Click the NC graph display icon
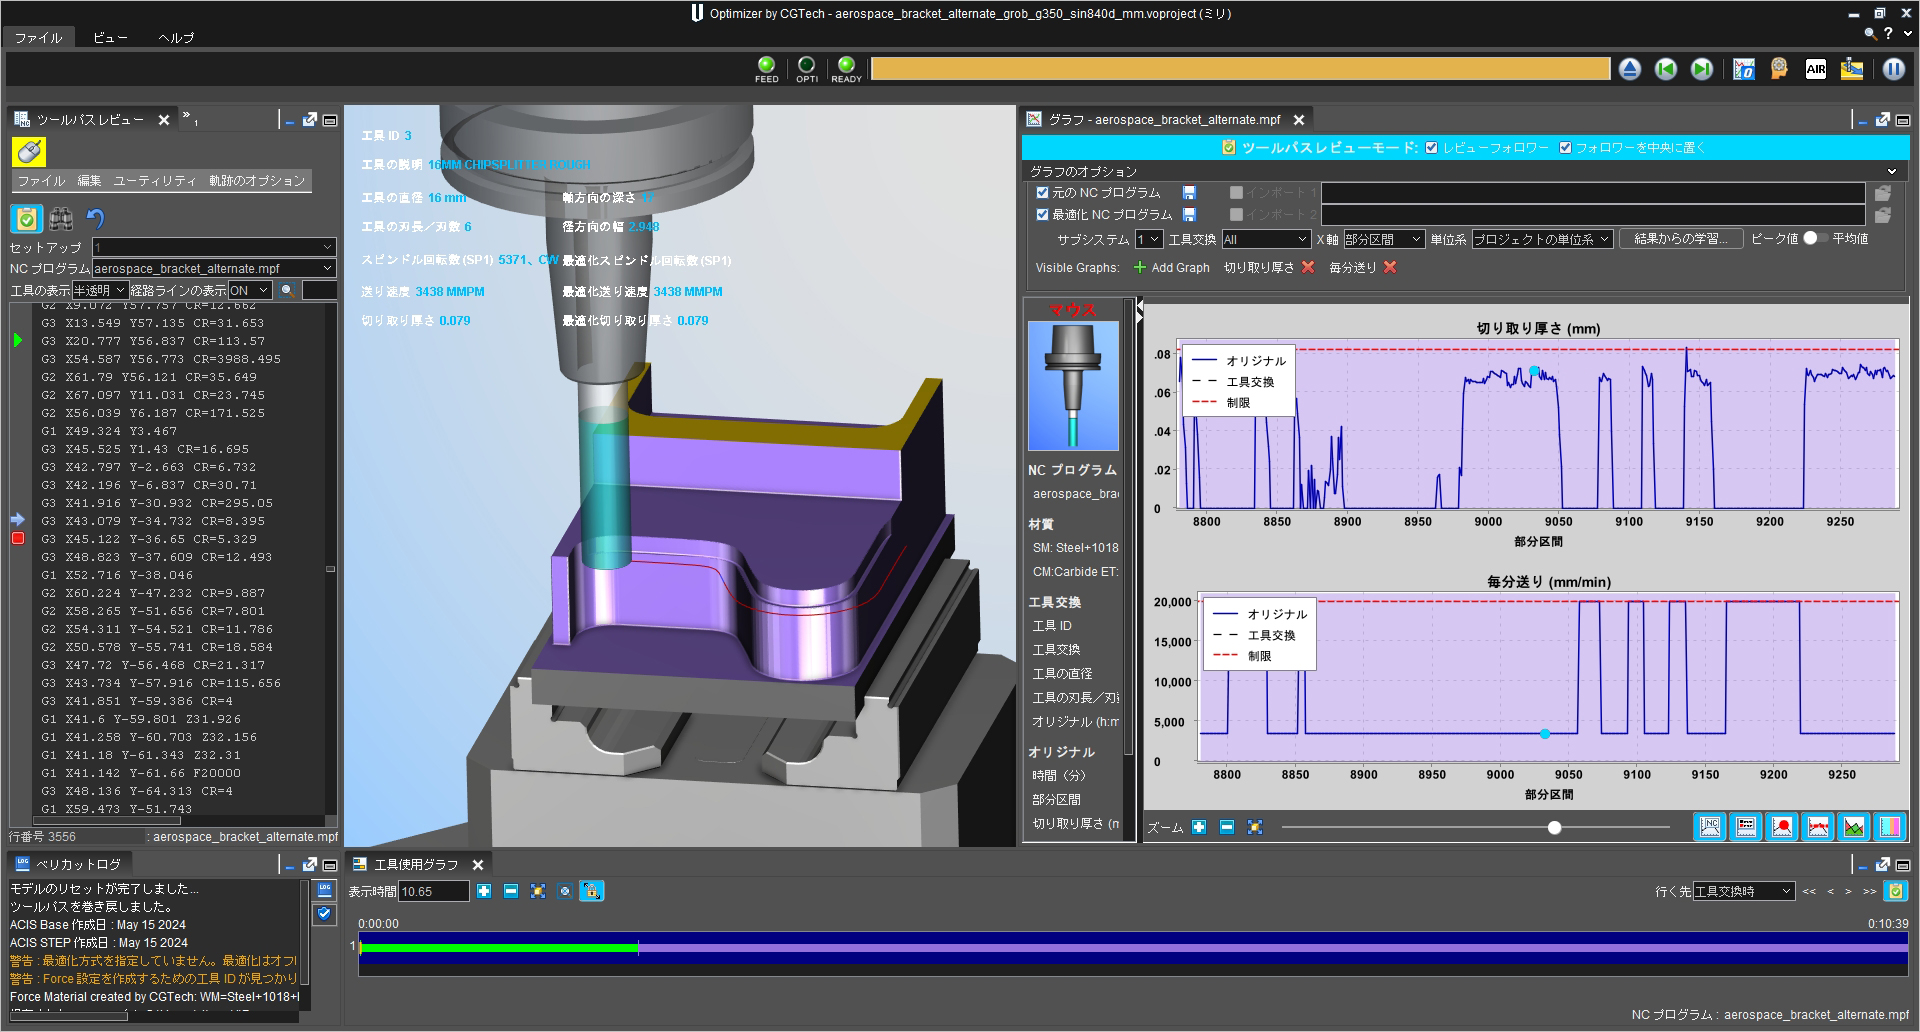 1710,827
